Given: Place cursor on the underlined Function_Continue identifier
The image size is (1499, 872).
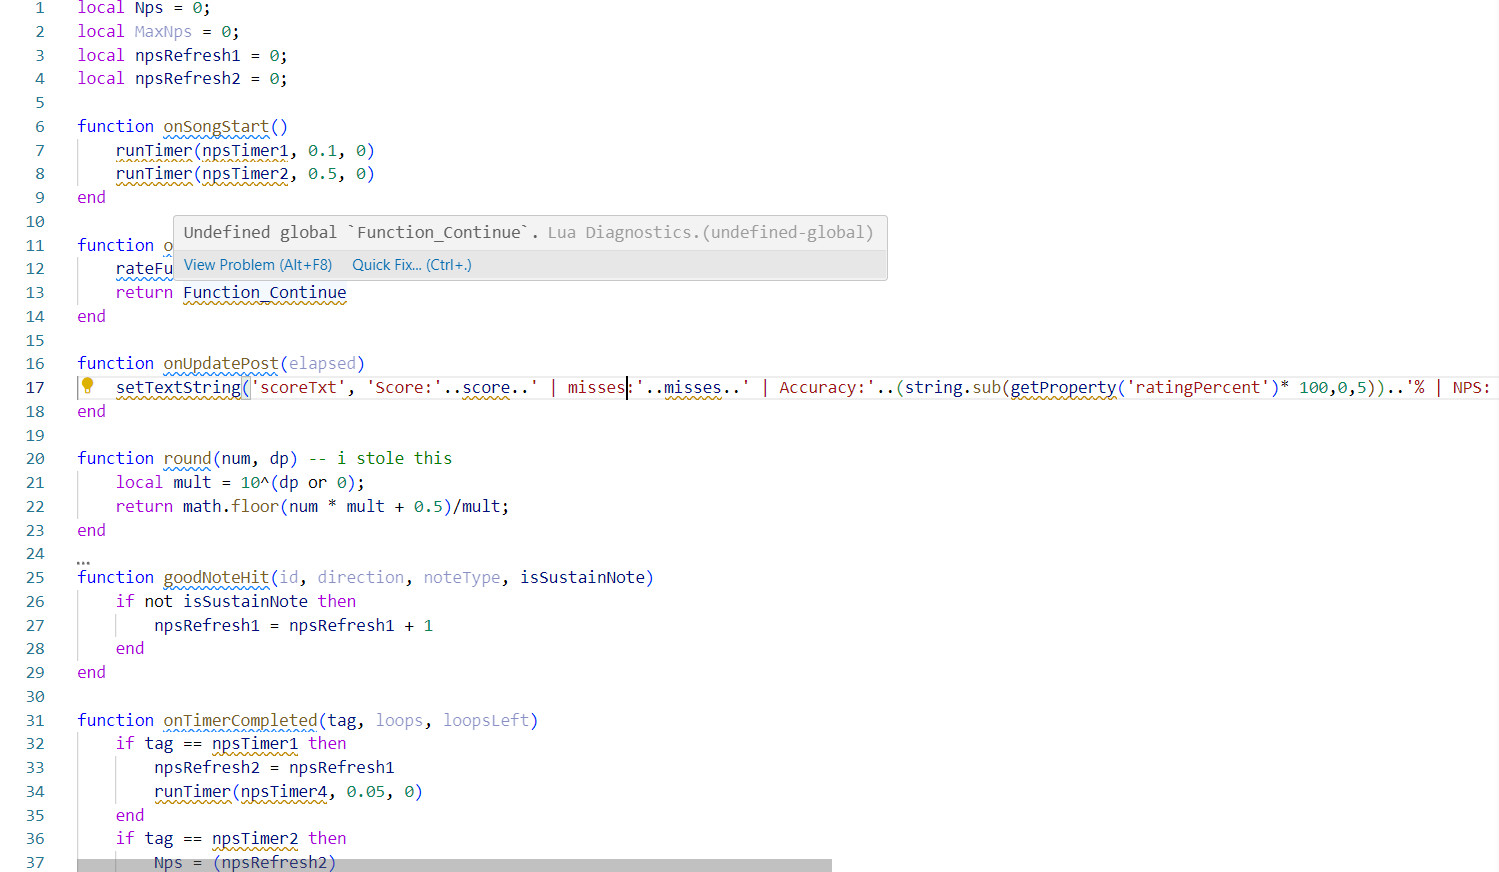Looking at the screenshot, I should (264, 292).
